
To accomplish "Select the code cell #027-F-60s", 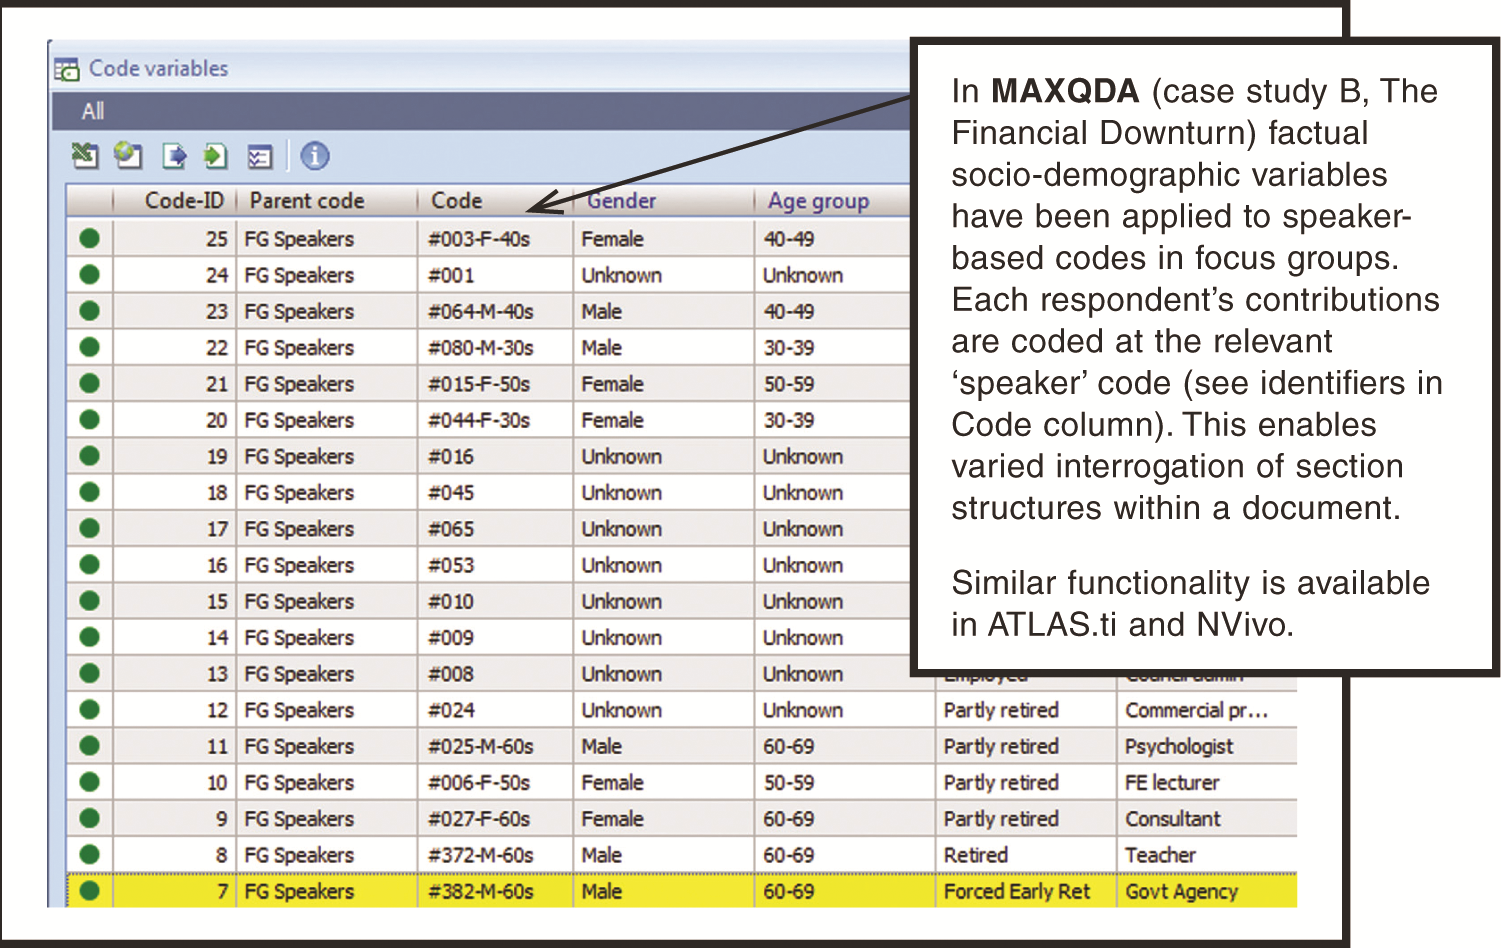I will tap(496, 818).
